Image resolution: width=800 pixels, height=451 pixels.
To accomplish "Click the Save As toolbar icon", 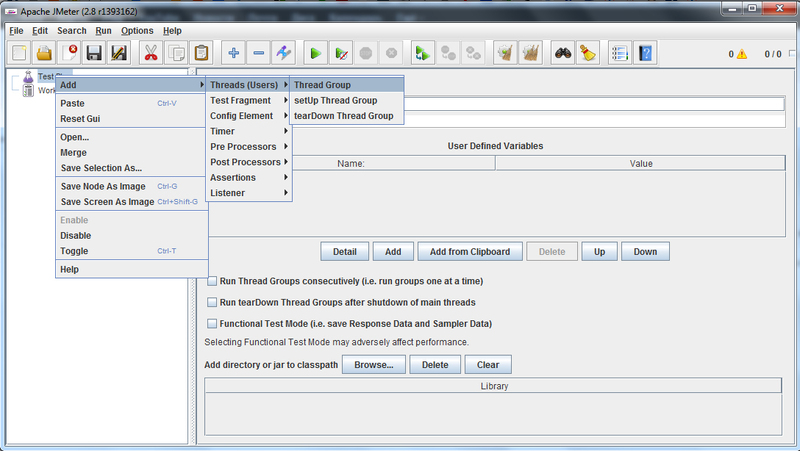I will click(119, 53).
